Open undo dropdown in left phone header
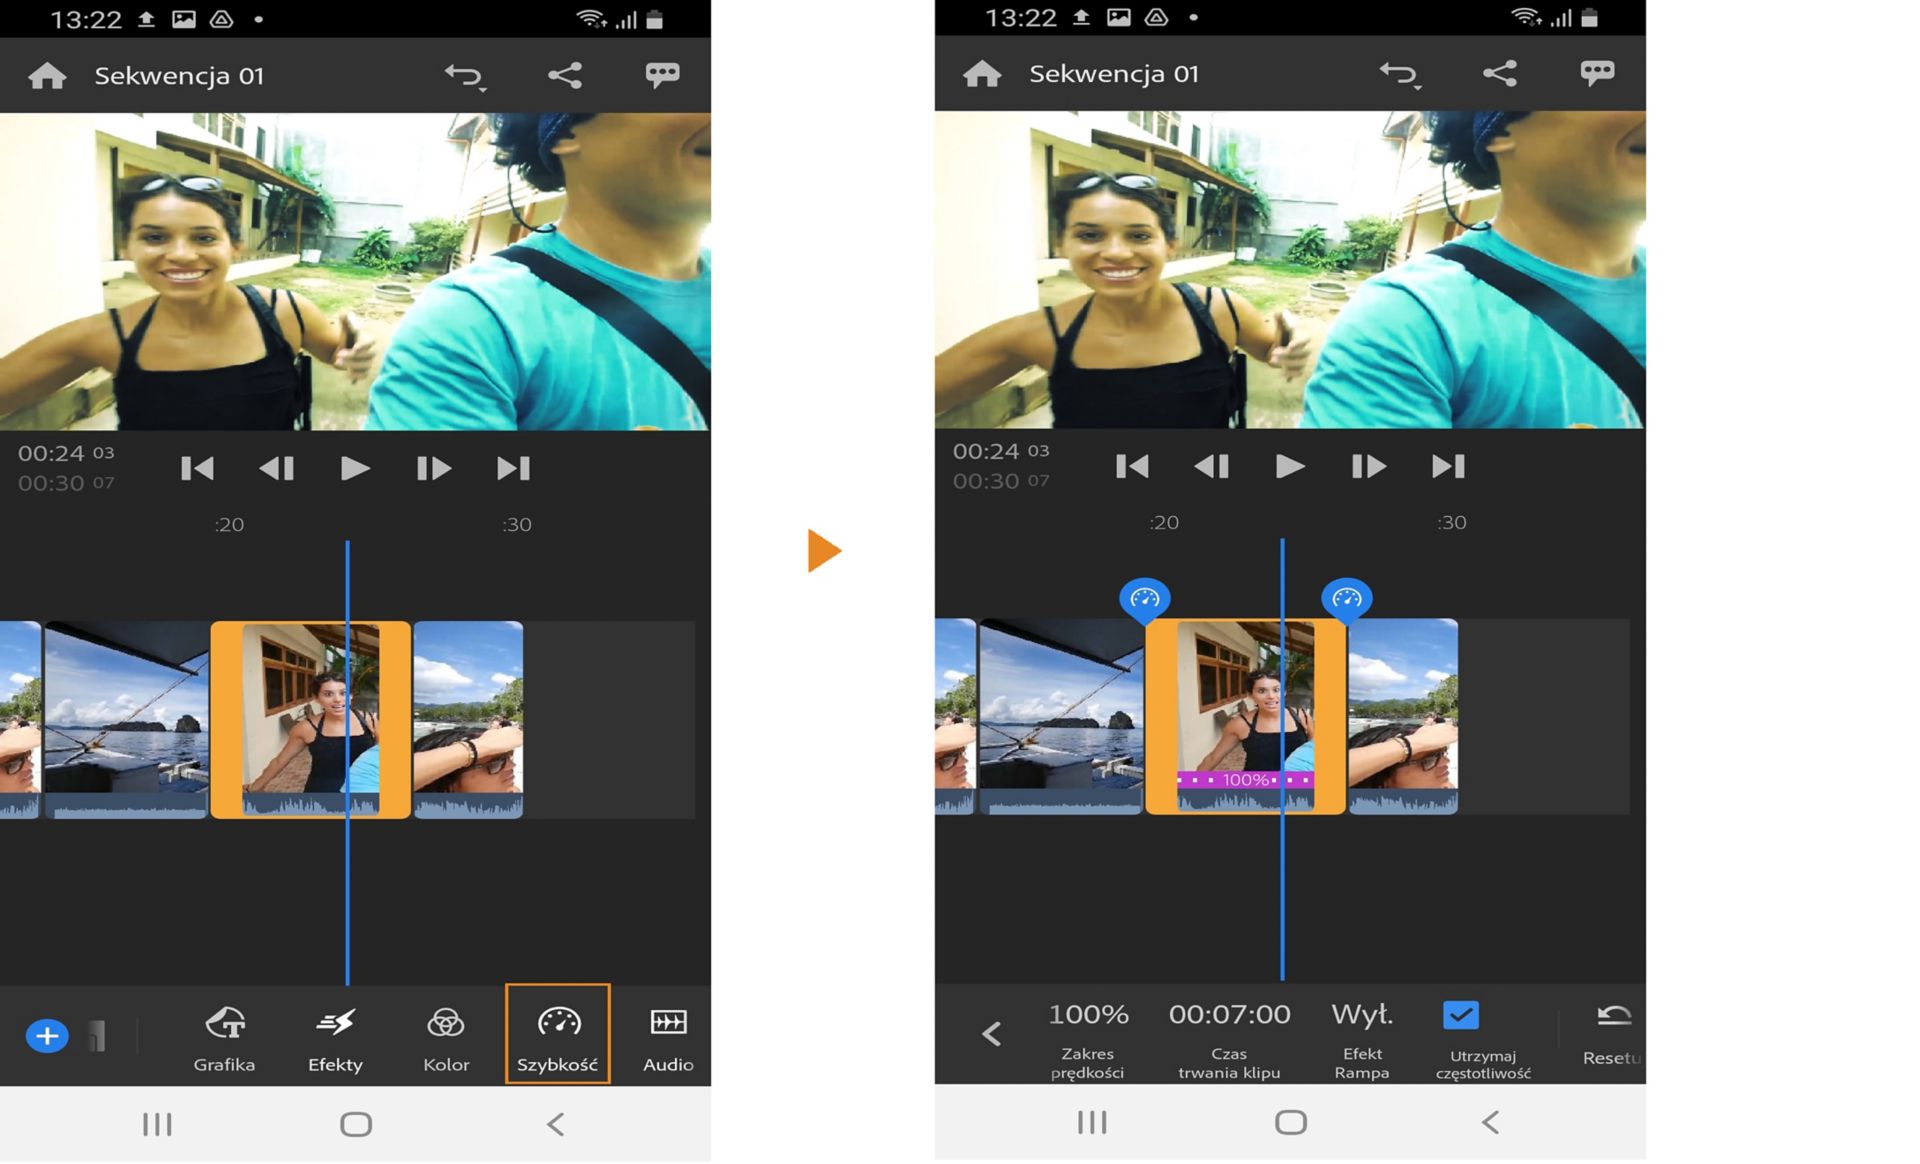The width and height of the screenshot is (1920, 1164). [465, 76]
